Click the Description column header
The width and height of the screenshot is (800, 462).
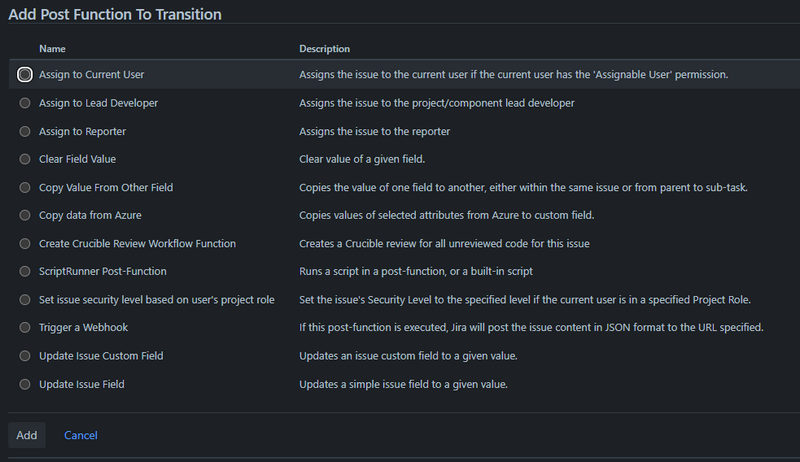tap(324, 49)
